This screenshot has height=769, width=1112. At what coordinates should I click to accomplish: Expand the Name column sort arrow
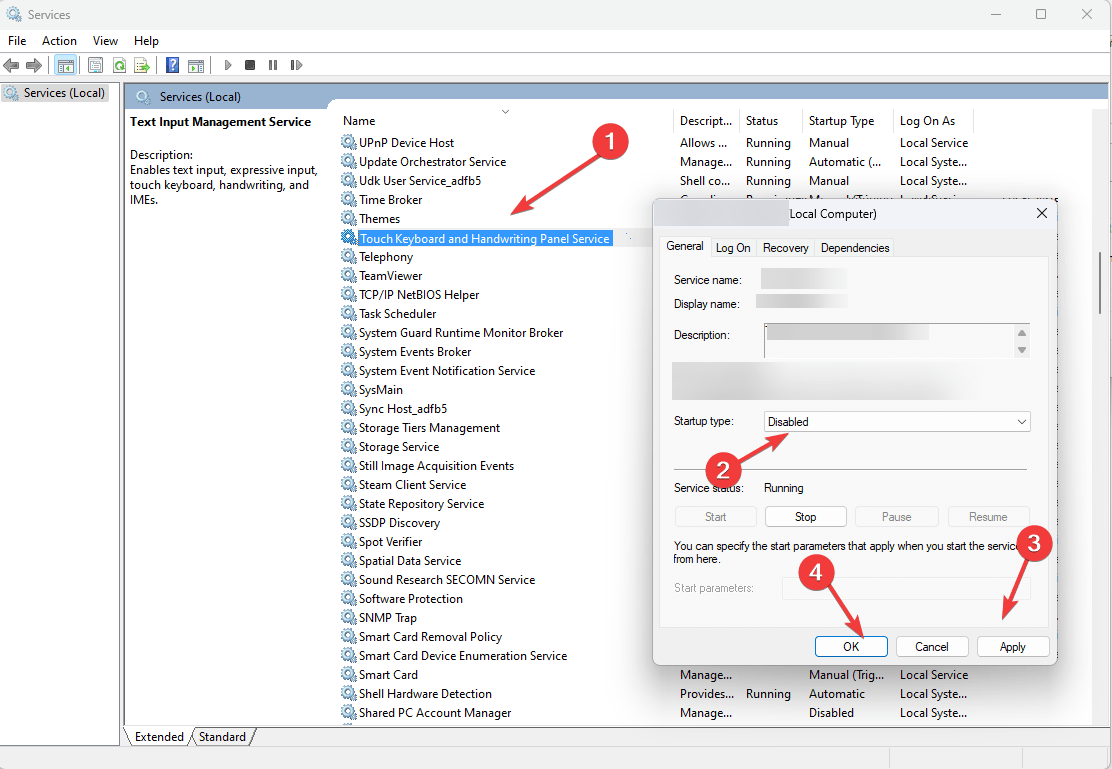(x=505, y=111)
